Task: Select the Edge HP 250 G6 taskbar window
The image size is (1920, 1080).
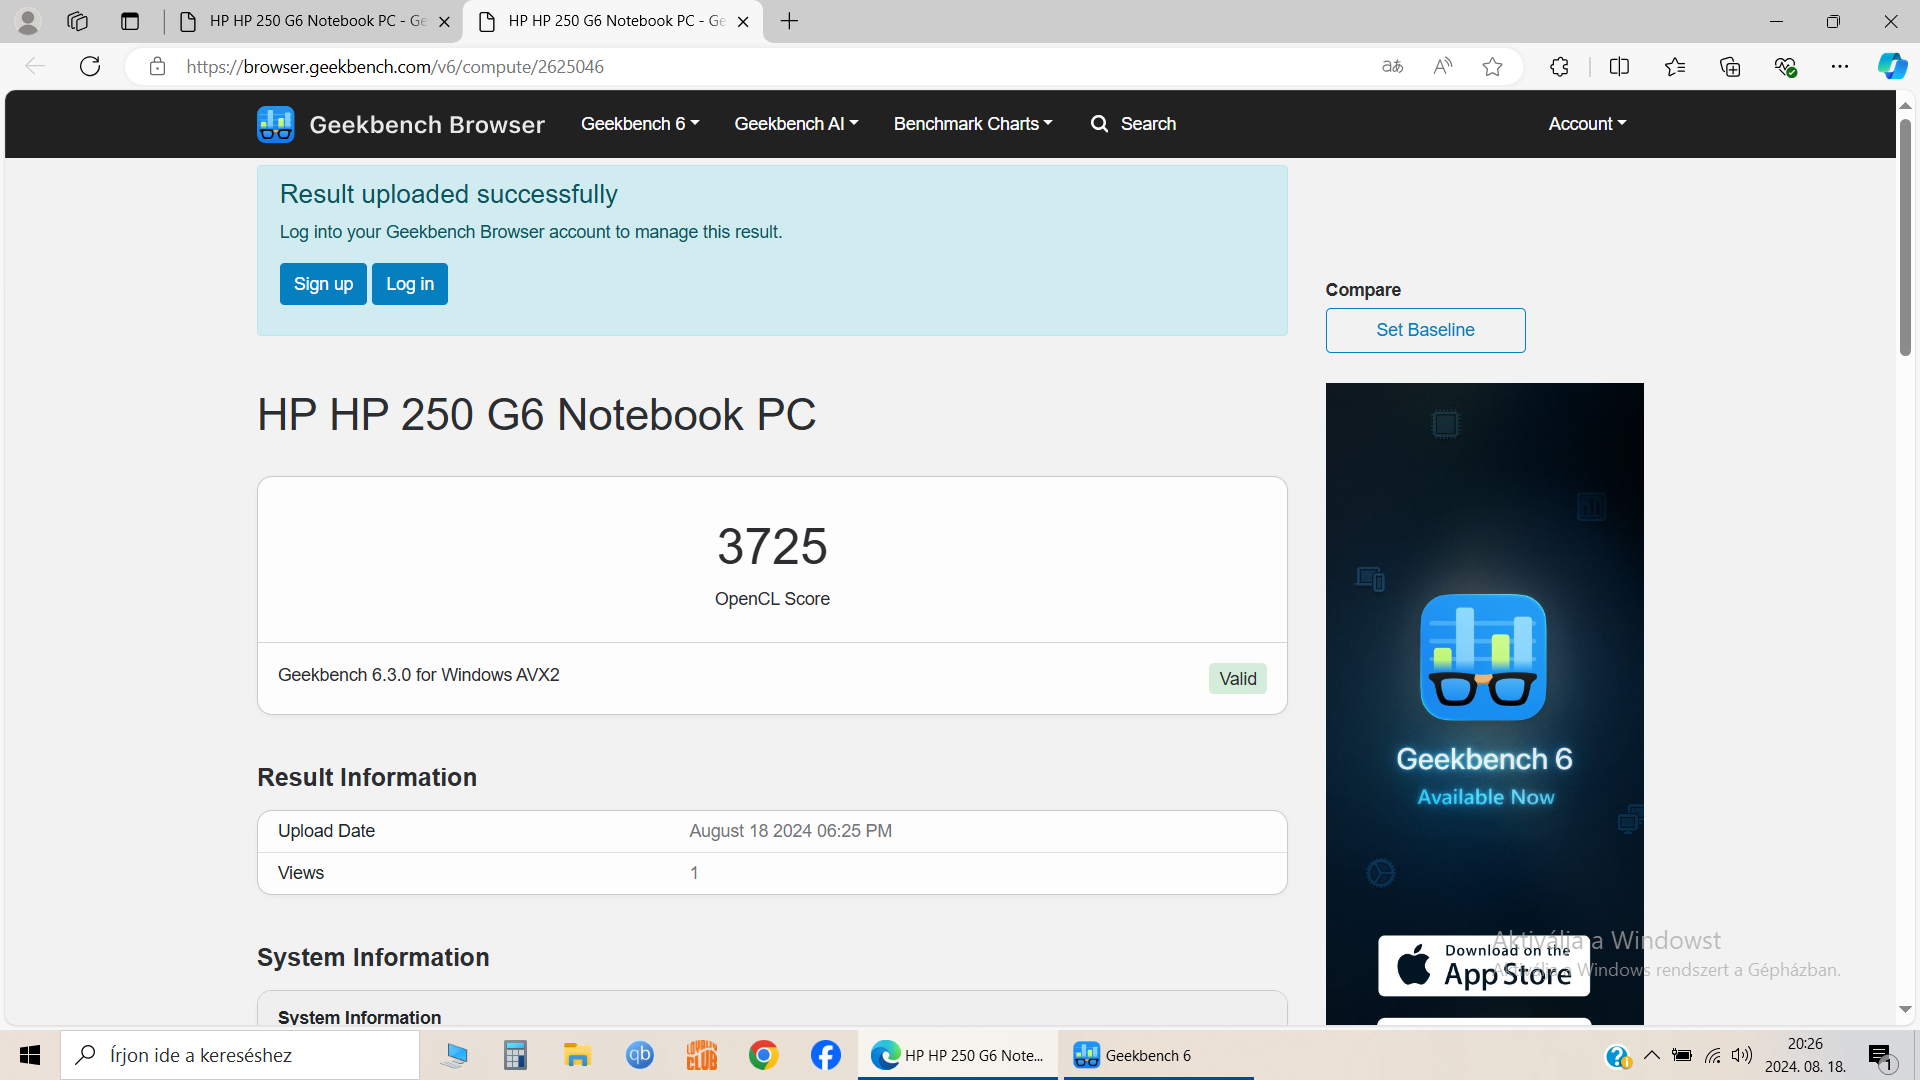Action: (958, 1055)
